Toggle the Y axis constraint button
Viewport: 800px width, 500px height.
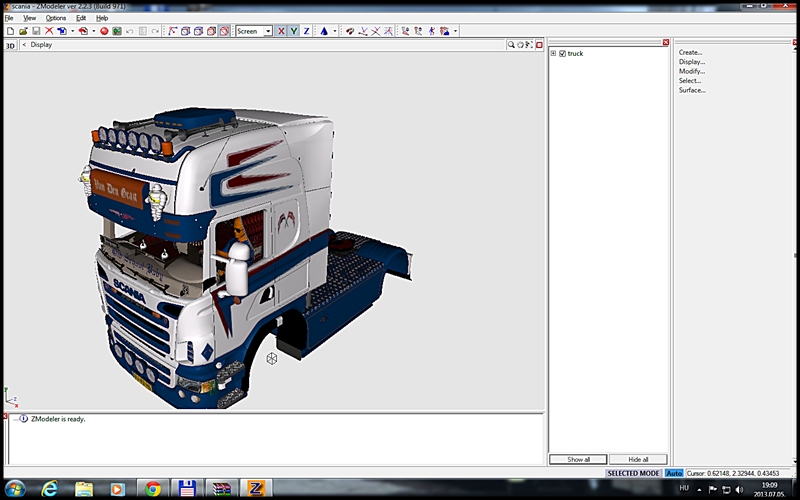tap(293, 31)
